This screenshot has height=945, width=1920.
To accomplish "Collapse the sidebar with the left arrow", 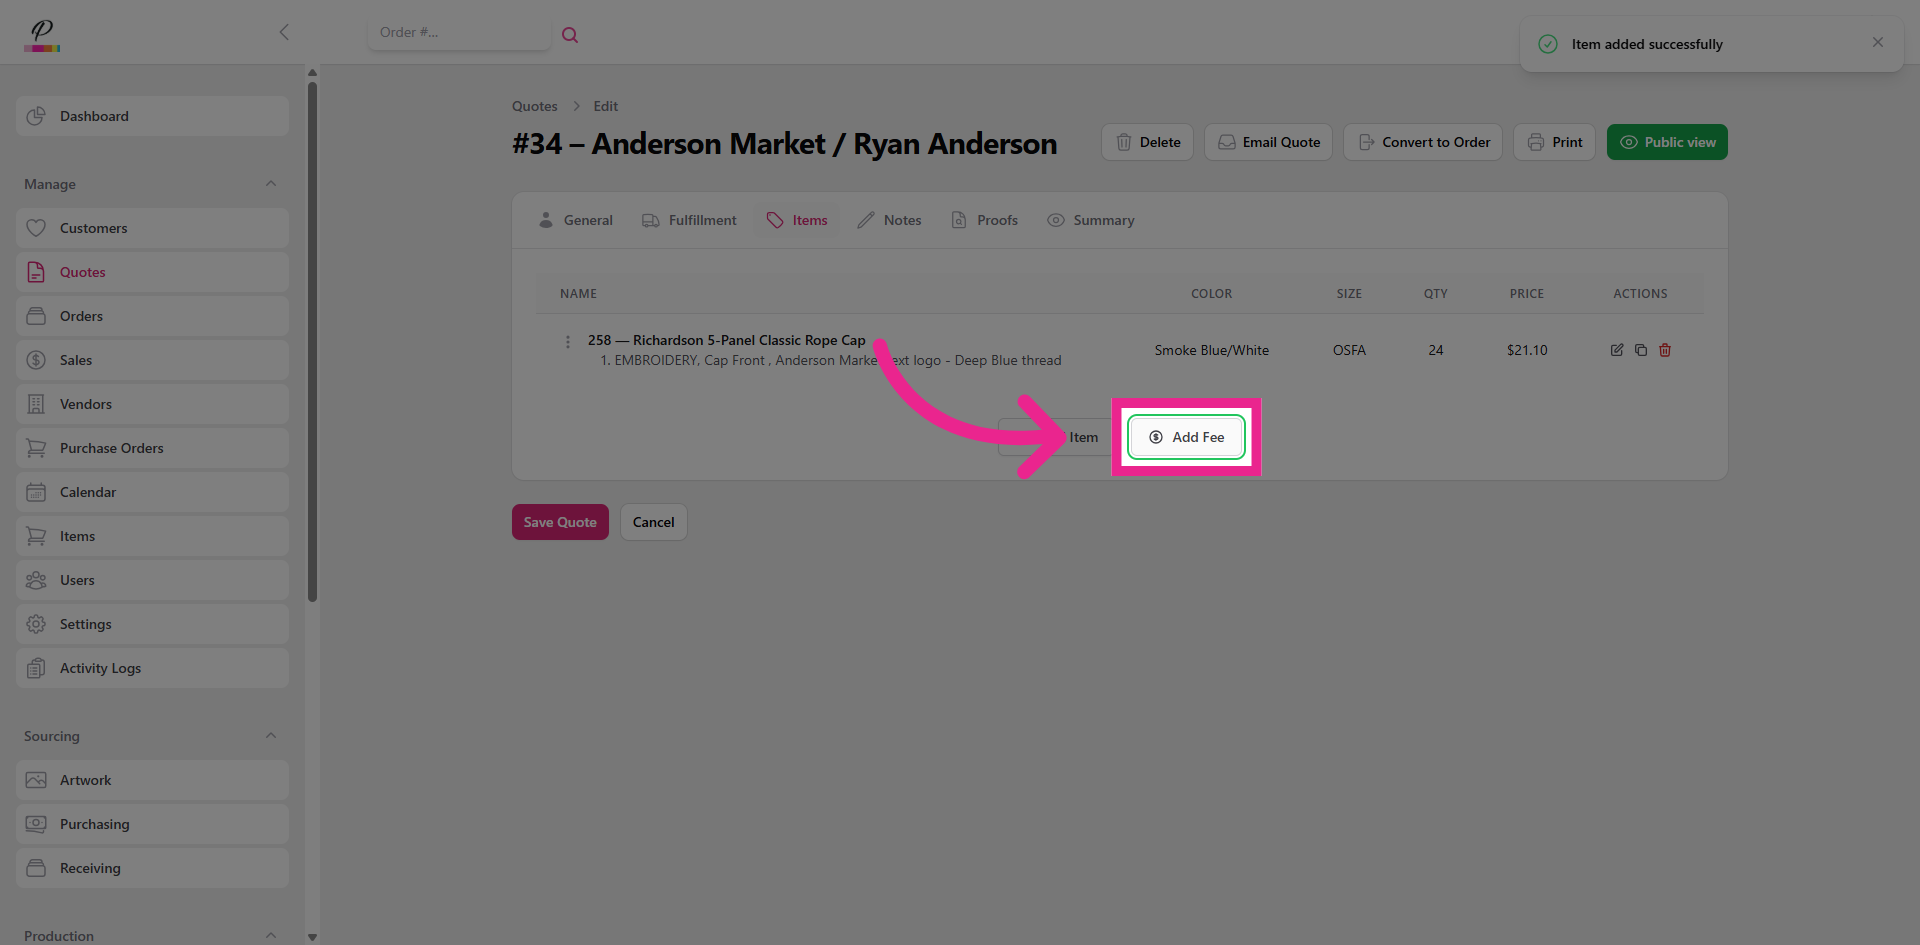I will pyautogui.click(x=284, y=32).
